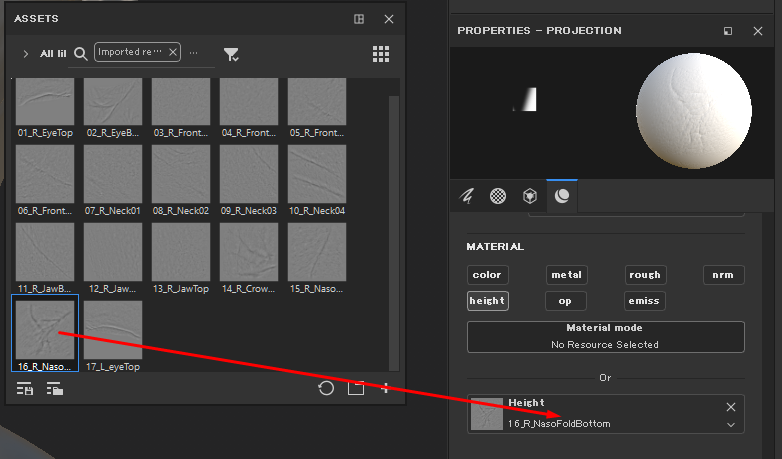Select the 07_R_Neck01 asset thumbnail
Image resolution: width=782 pixels, height=459 pixels.
click(x=113, y=174)
